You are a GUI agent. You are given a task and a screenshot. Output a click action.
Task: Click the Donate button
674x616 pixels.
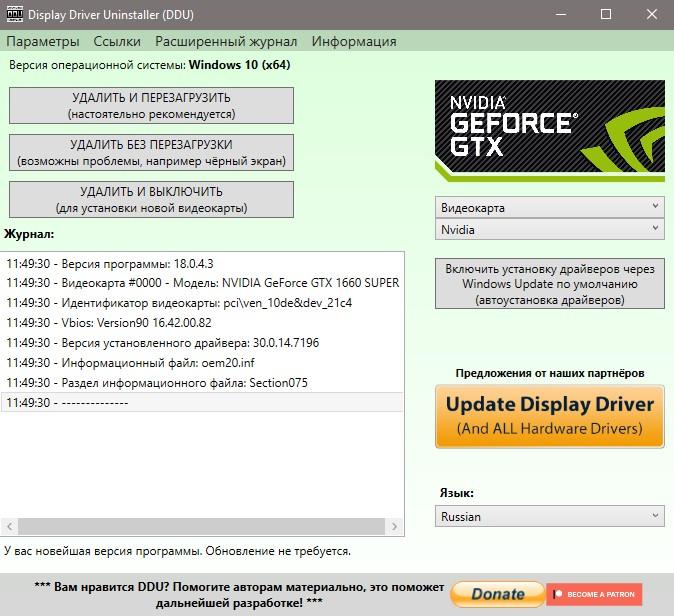click(498, 594)
